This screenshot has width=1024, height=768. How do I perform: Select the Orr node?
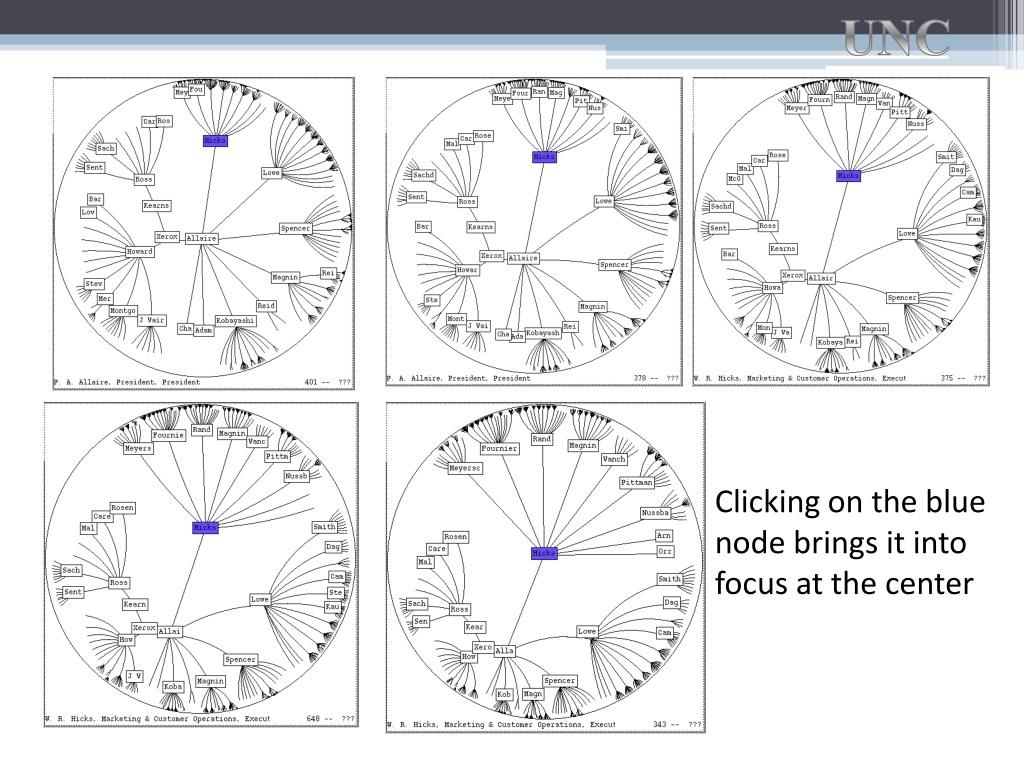(664, 551)
